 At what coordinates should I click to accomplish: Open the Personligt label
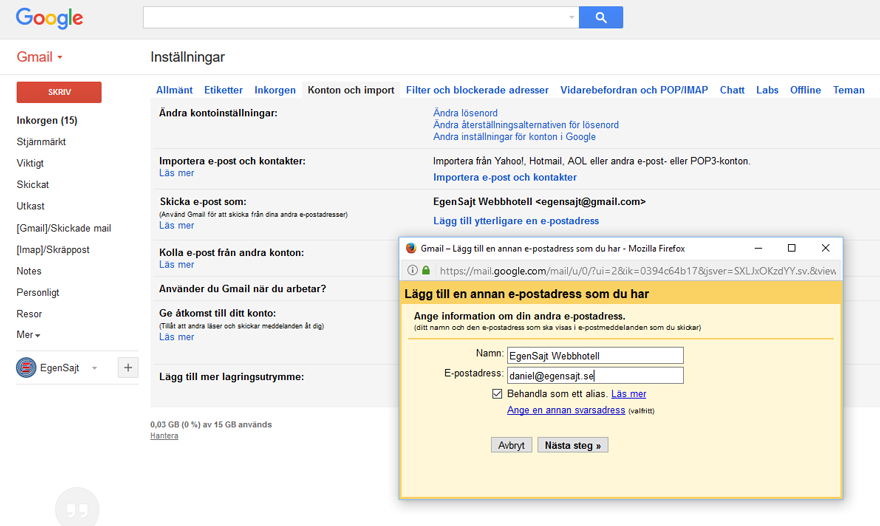[x=38, y=292]
